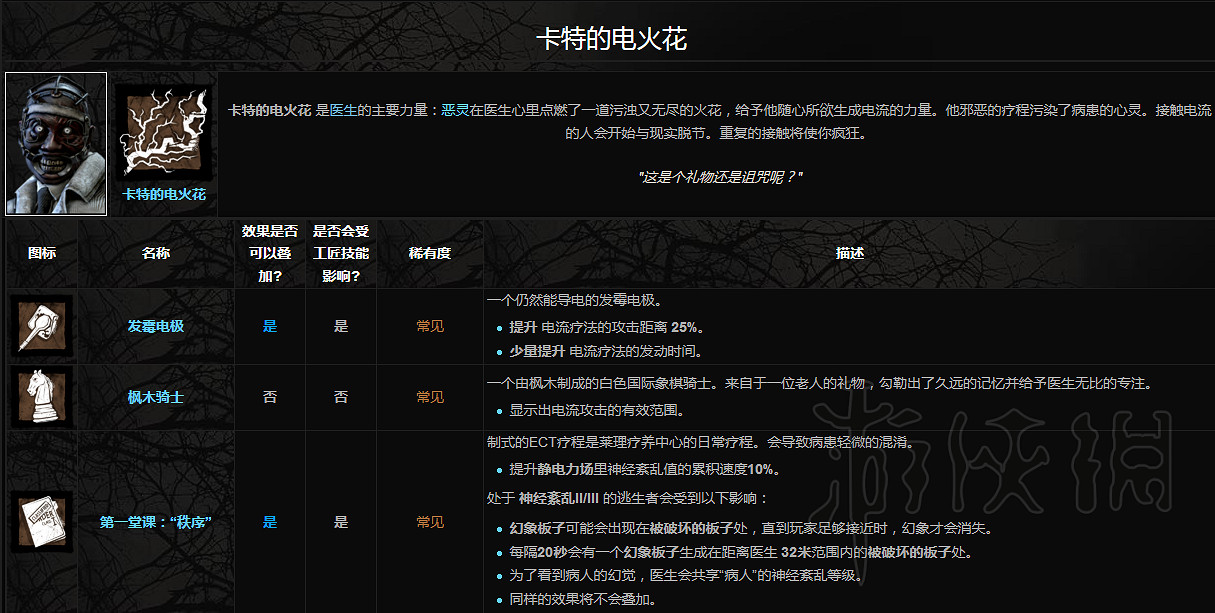Open the 第一堂课 classified books add-on icon
1215x613 pixels.
(41, 521)
